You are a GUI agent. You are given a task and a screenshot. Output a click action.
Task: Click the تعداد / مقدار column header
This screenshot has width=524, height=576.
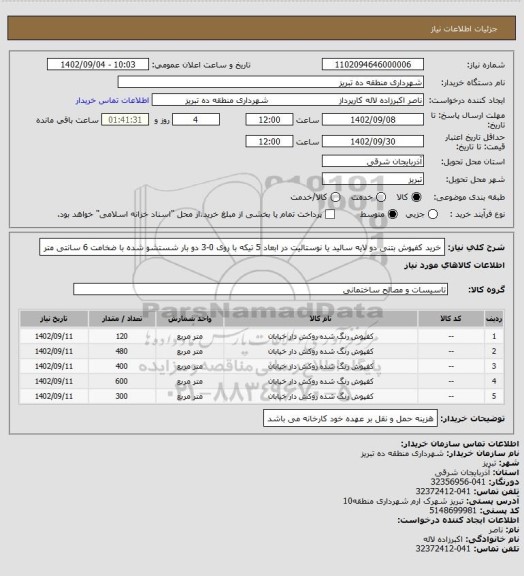pos(122,319)
